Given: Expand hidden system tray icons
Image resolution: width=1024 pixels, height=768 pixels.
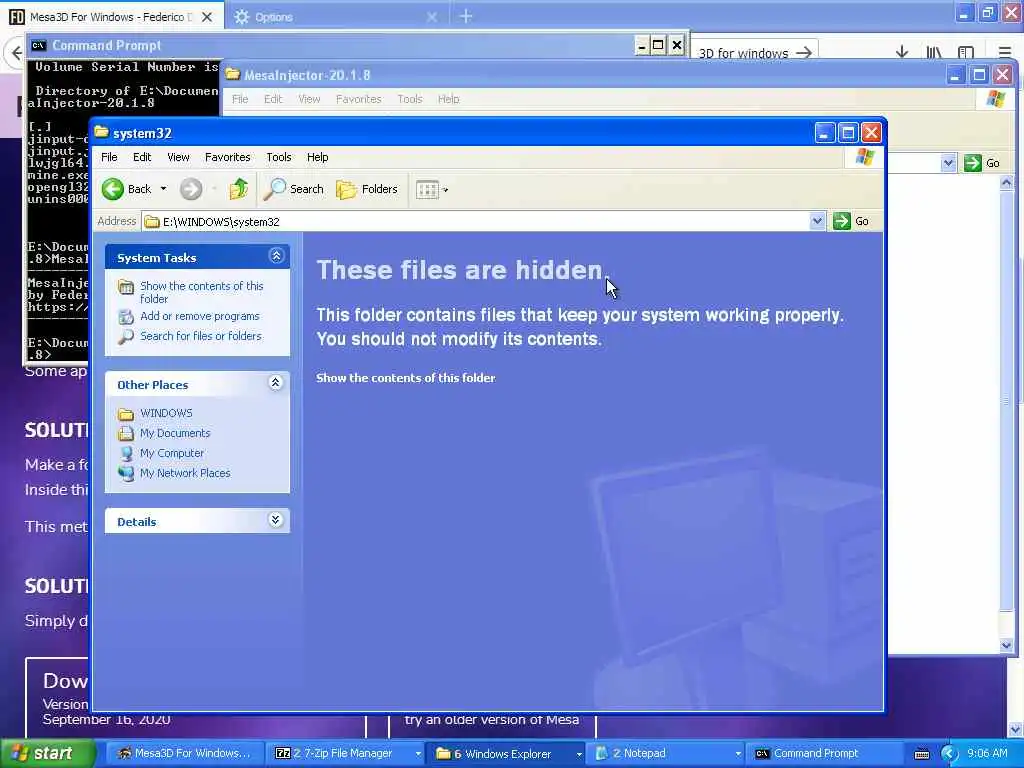Looking at the screenshot, I should click(x=949, y=754).
